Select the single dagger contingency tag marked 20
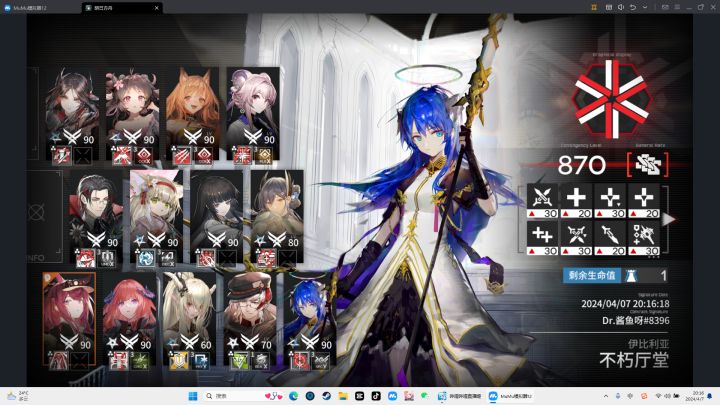The width and height of the screenshot is (720, 405). [610, 238]
